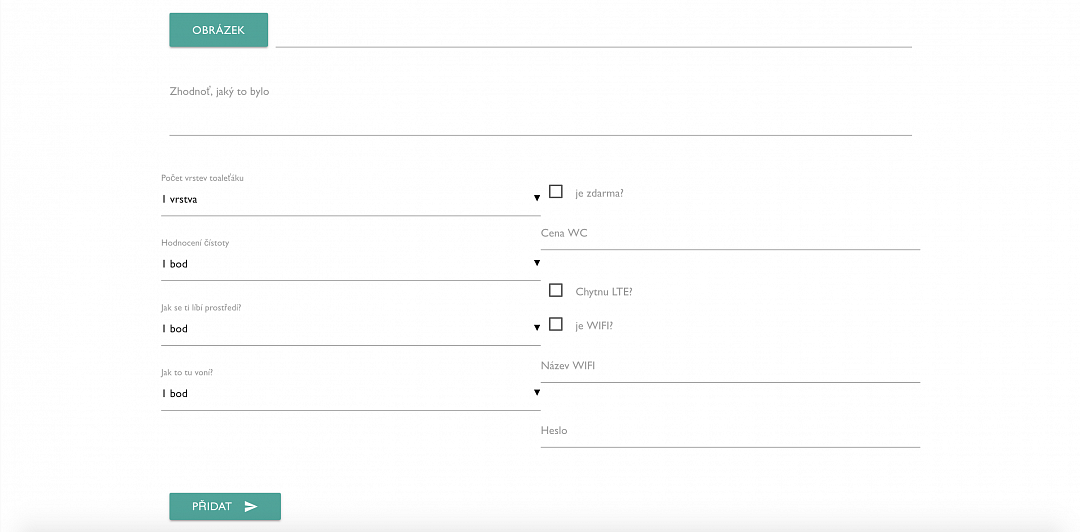Focus the Cena WC input field
The width and height of the screenshot is (1080, 532).
730,234
